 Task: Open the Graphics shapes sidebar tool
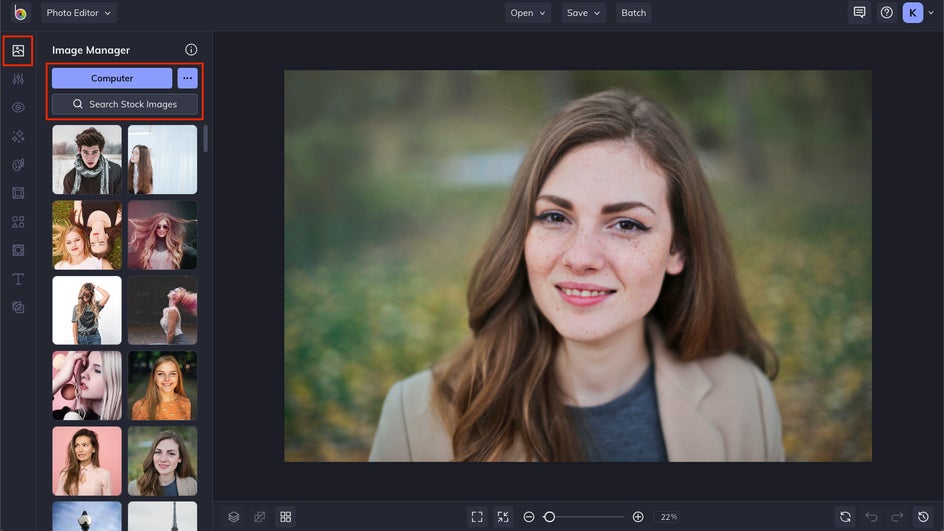(18, 222)
